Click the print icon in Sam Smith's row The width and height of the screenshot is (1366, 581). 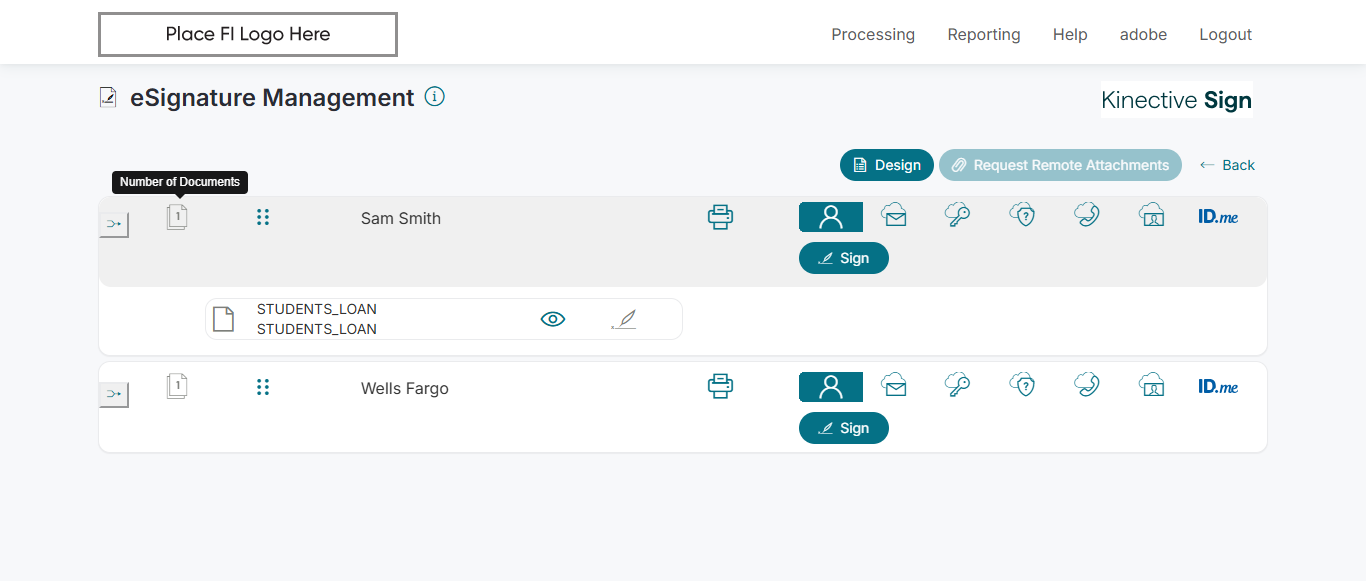(720, 217)
